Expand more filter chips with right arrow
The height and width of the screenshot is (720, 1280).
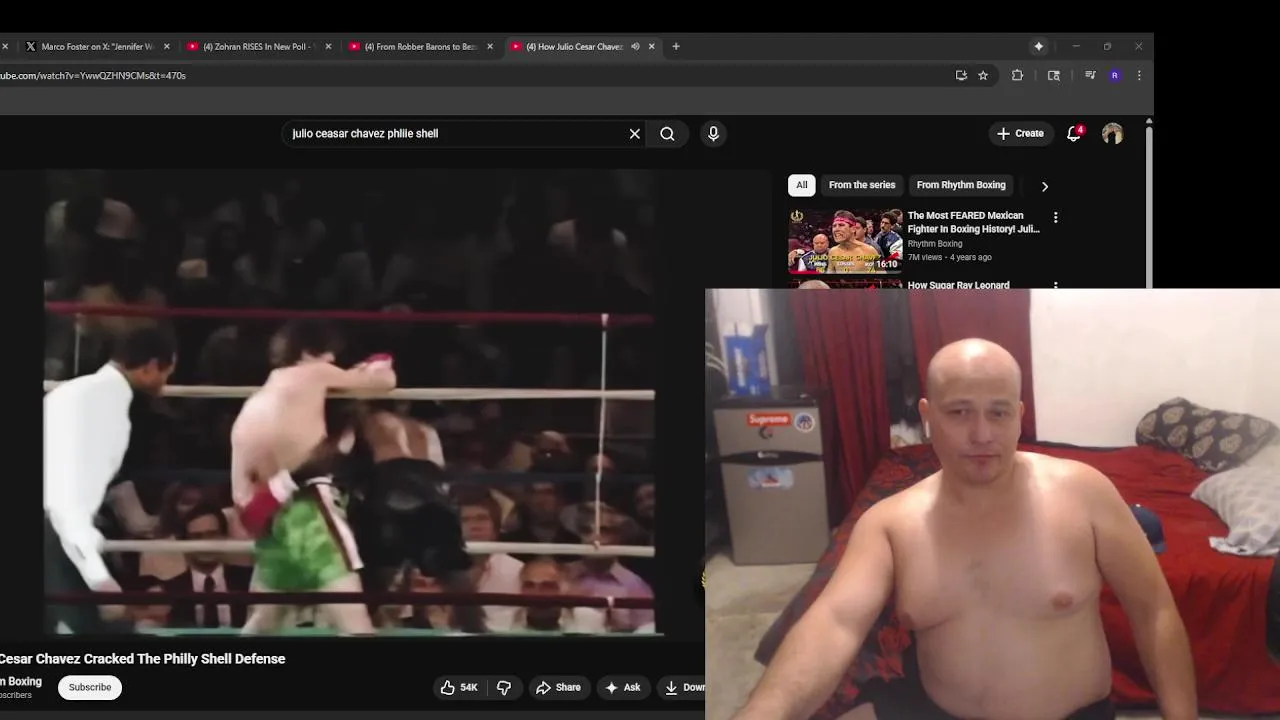point(1045,186)
